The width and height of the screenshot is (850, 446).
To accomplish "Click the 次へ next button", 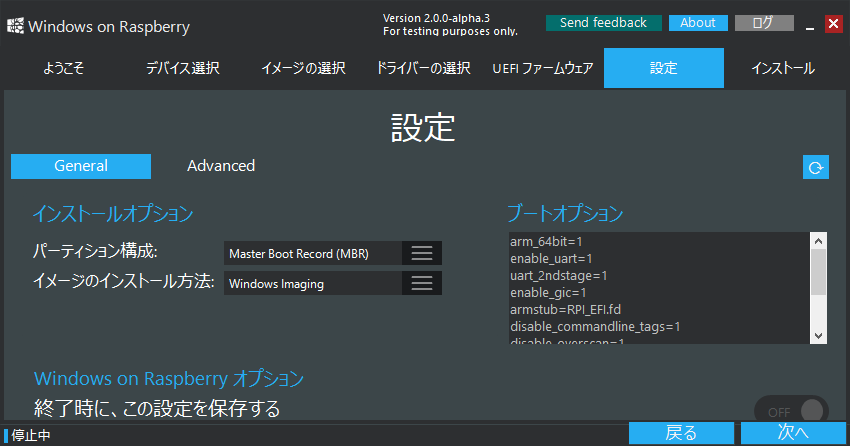I will tap(793, 433).
